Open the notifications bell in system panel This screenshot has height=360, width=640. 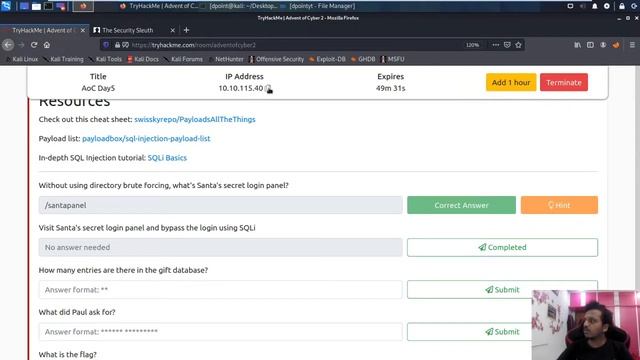595,6
